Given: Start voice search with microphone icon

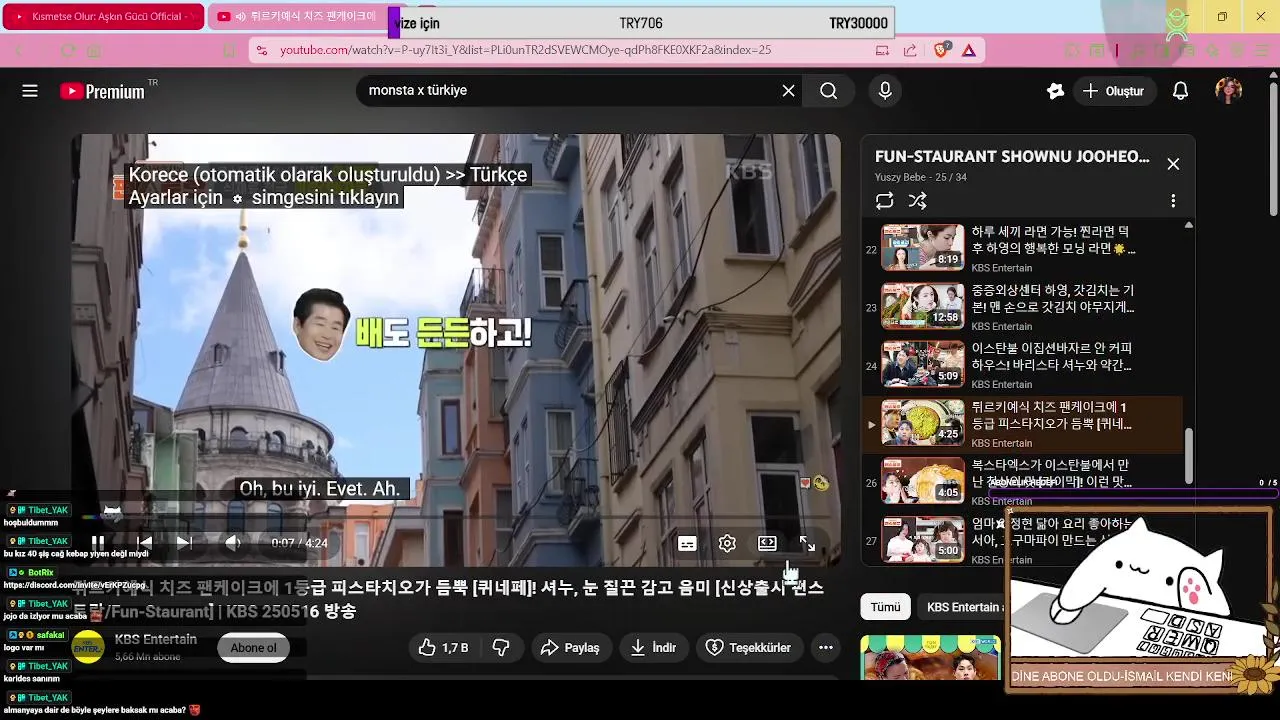Looking at the screenshot, I should tap(885, 91).
